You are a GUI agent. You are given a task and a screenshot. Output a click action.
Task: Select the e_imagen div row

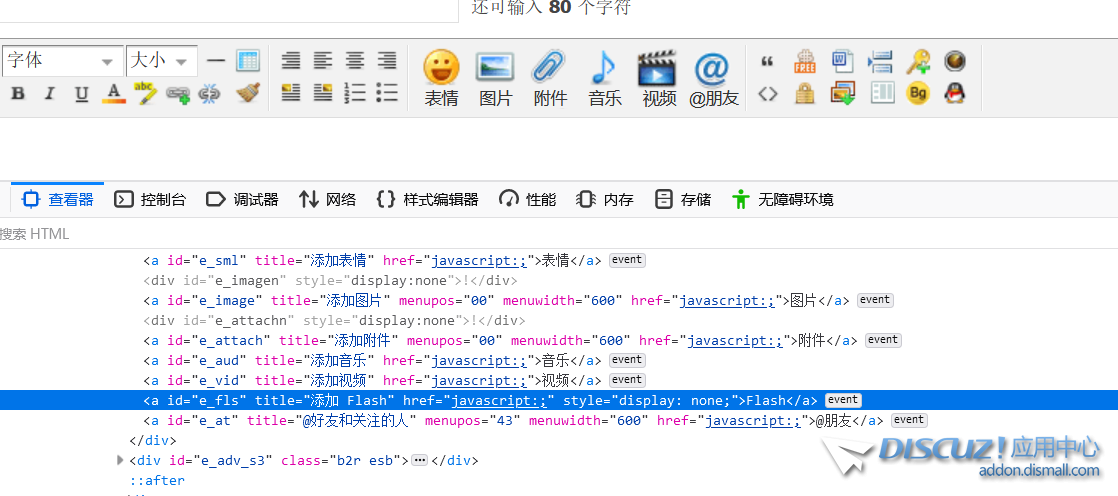(x=330, y=280)
